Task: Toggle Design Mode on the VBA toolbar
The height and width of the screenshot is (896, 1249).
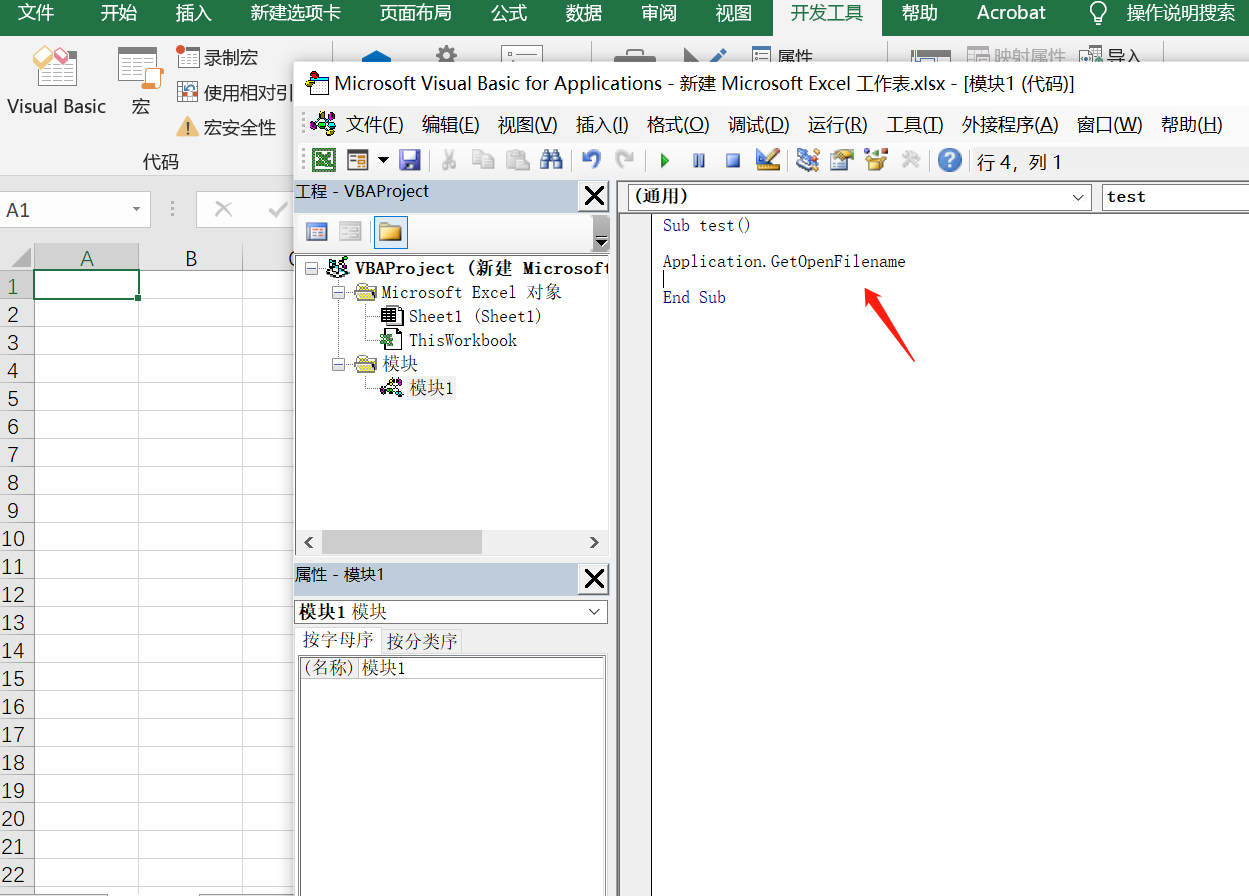Action: (767, 160)
